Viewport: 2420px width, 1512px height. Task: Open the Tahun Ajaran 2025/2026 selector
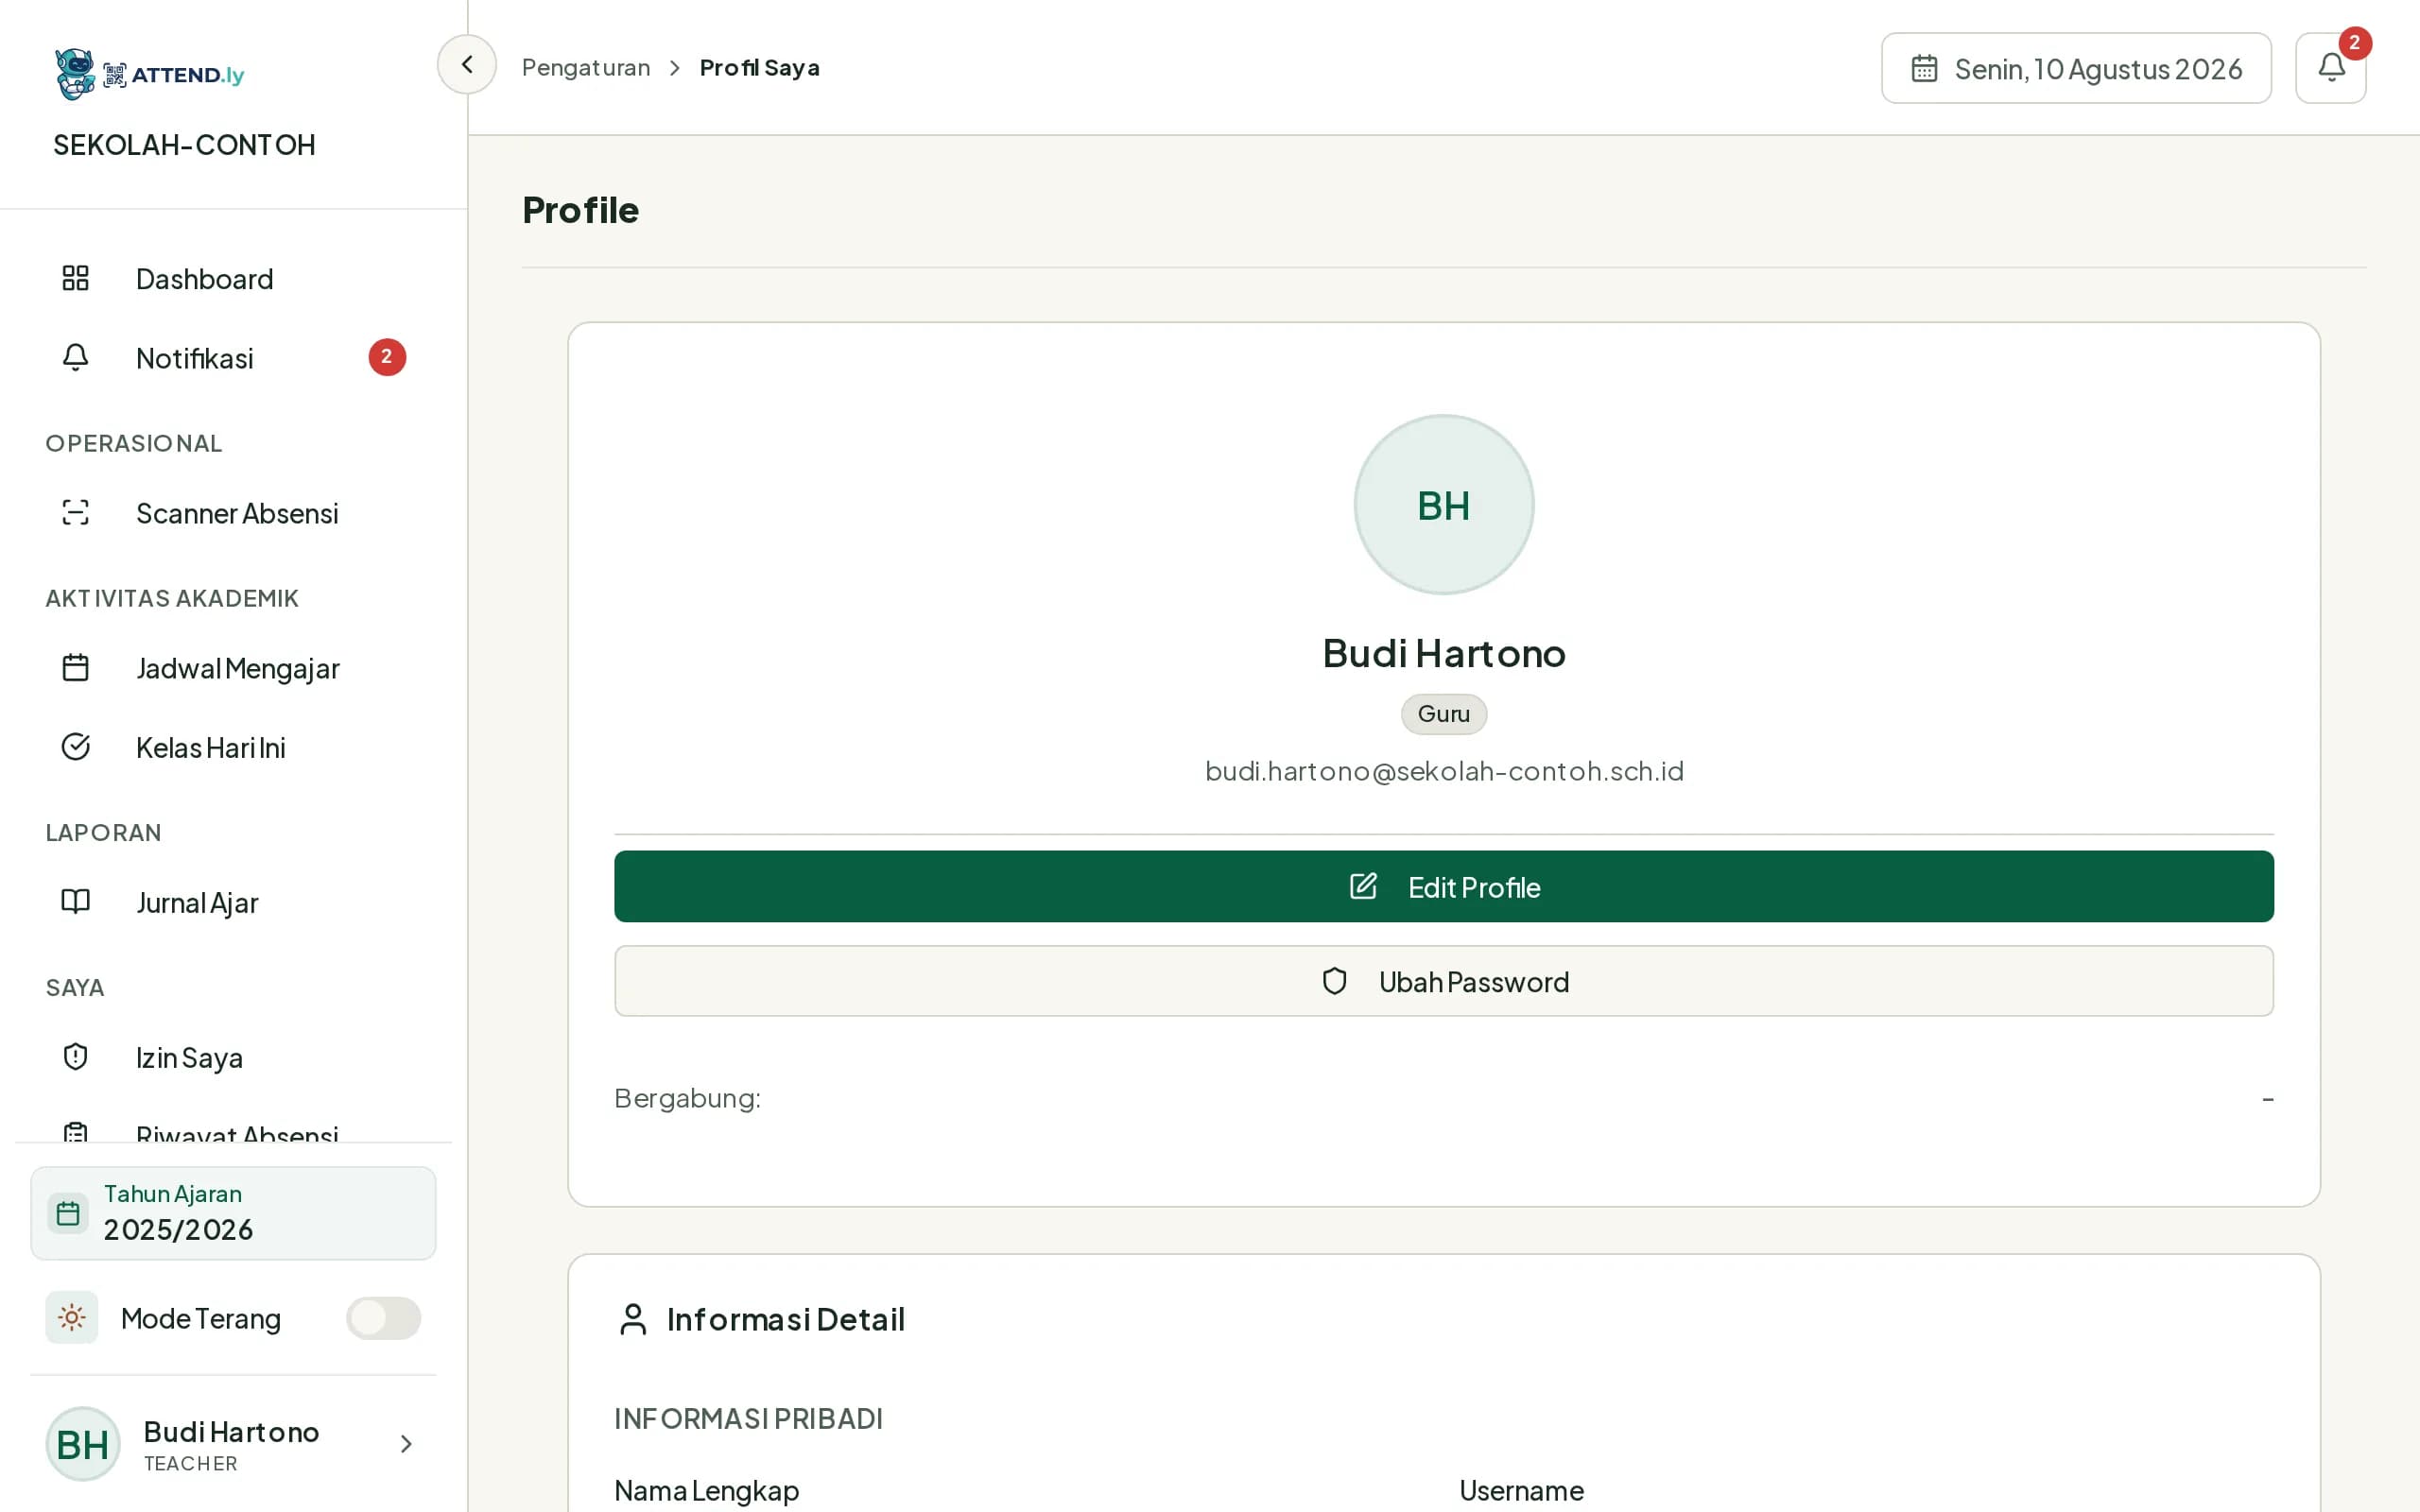[x=233, y=1213]
